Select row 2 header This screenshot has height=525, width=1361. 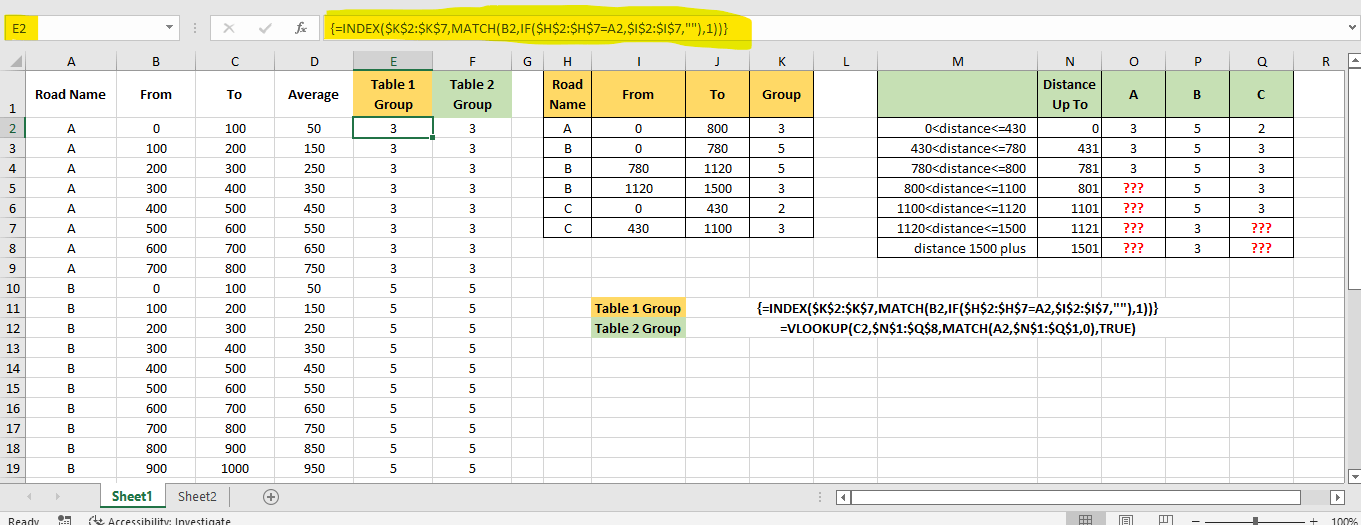coord(12,128)
